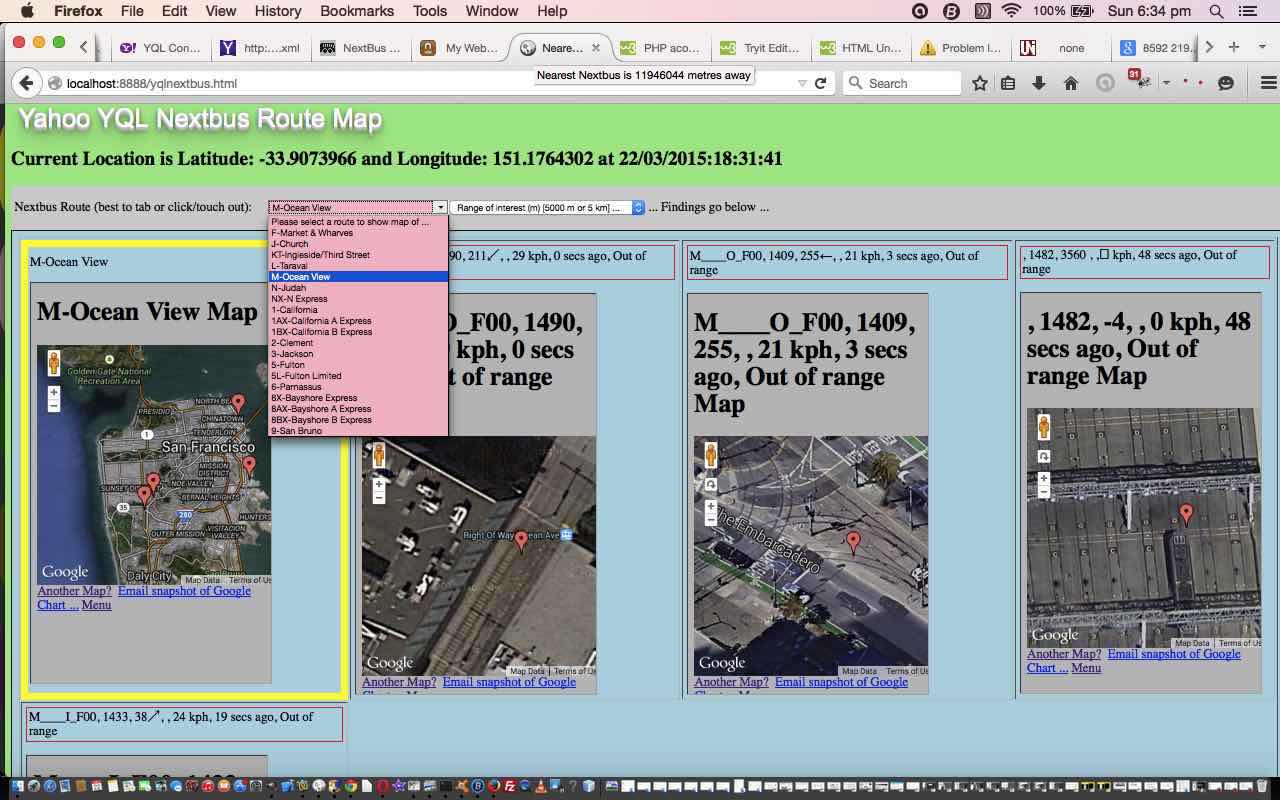Open the File menu
Viewport: 1280px width, 800px height.
(x=132, y=11)
